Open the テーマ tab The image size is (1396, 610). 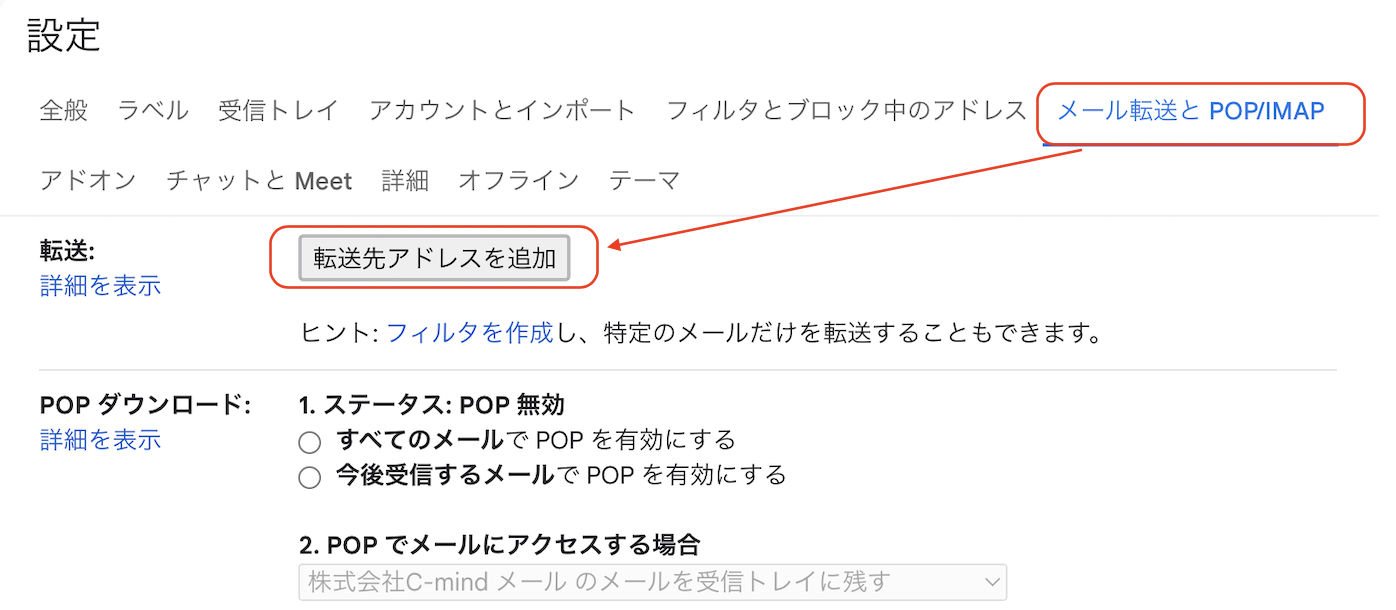click(644, 180)
